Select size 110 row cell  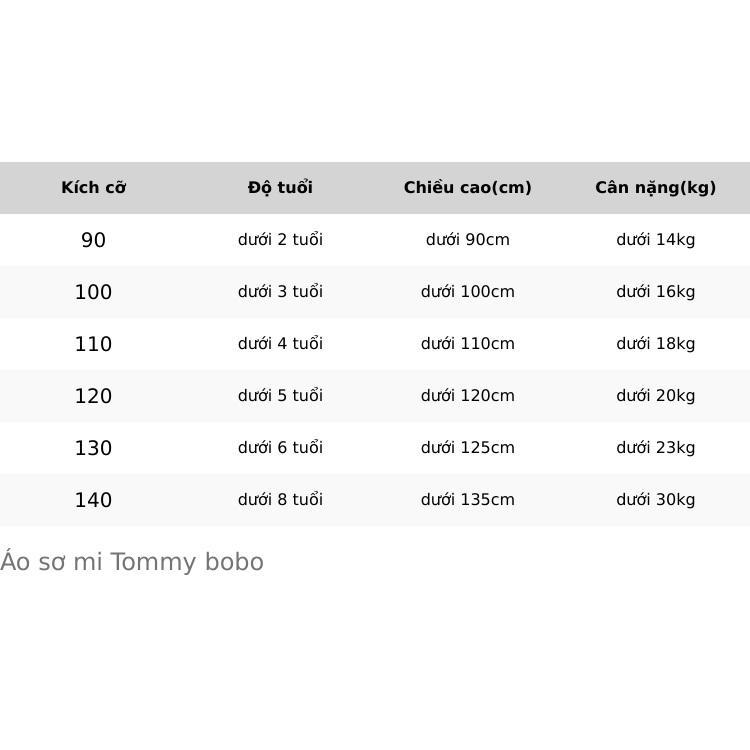pos(94,344)
